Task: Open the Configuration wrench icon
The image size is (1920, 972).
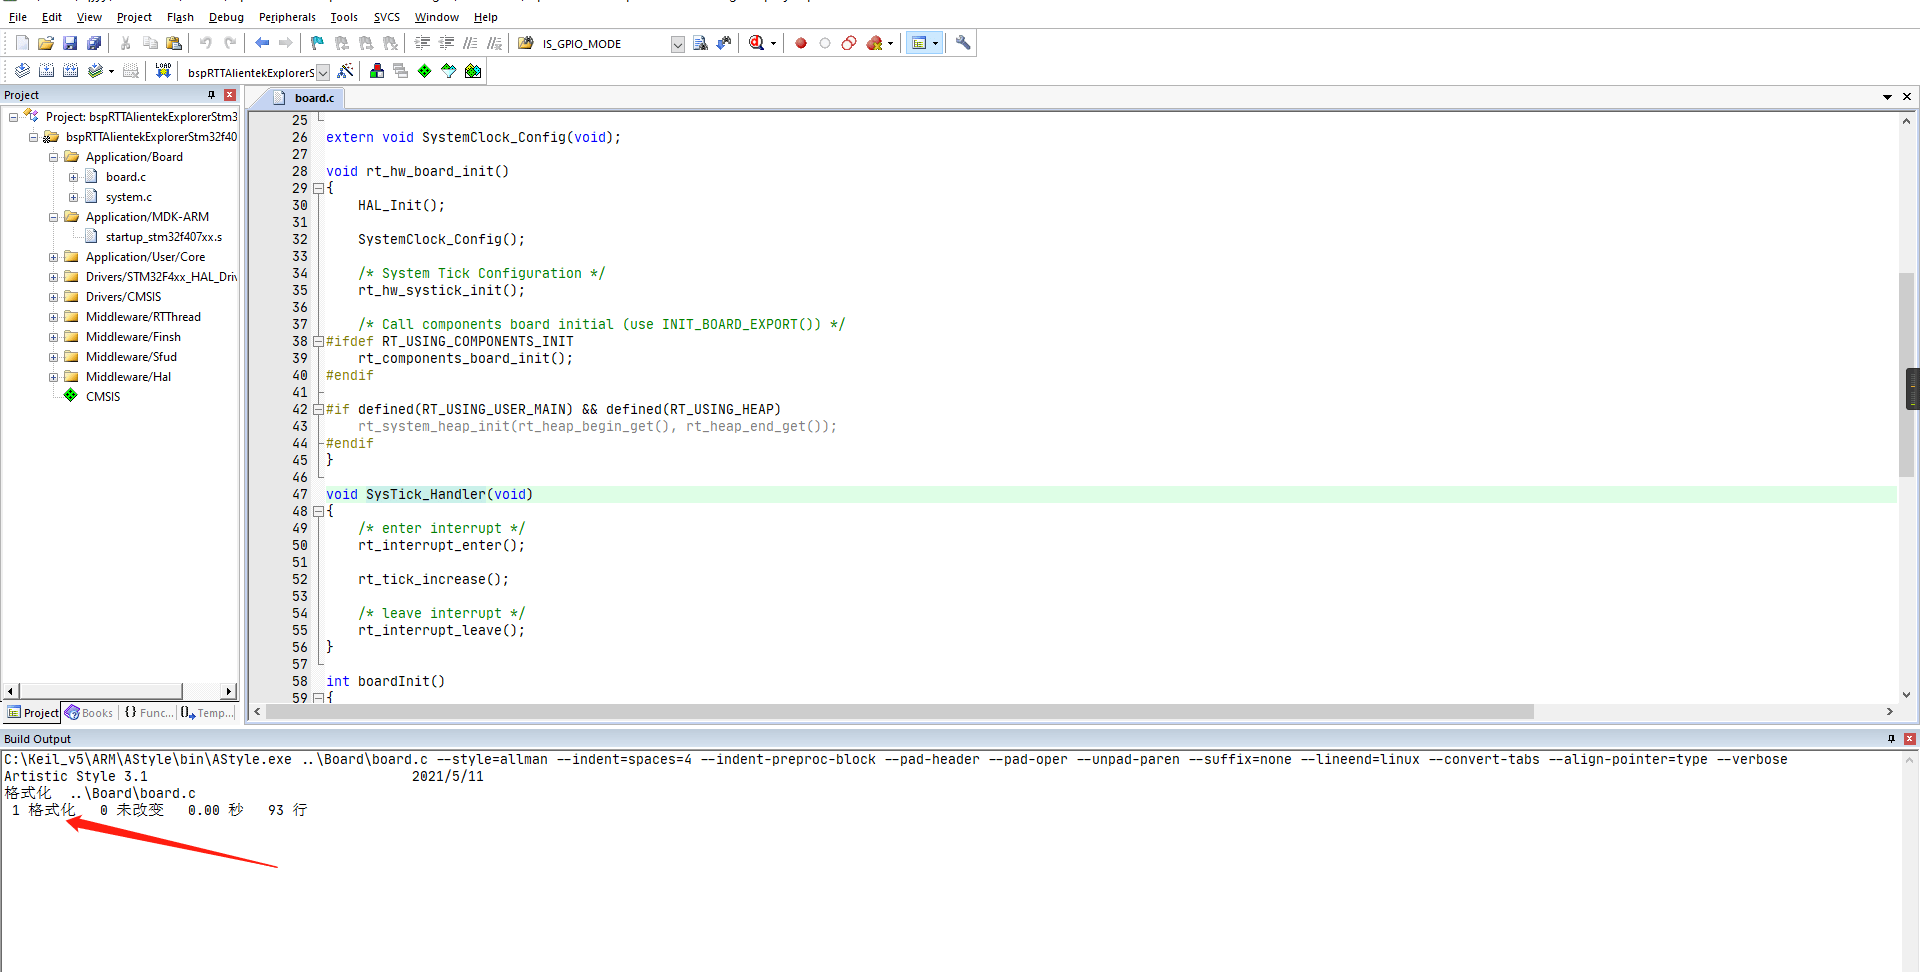Action: click(x=963, y=43)
